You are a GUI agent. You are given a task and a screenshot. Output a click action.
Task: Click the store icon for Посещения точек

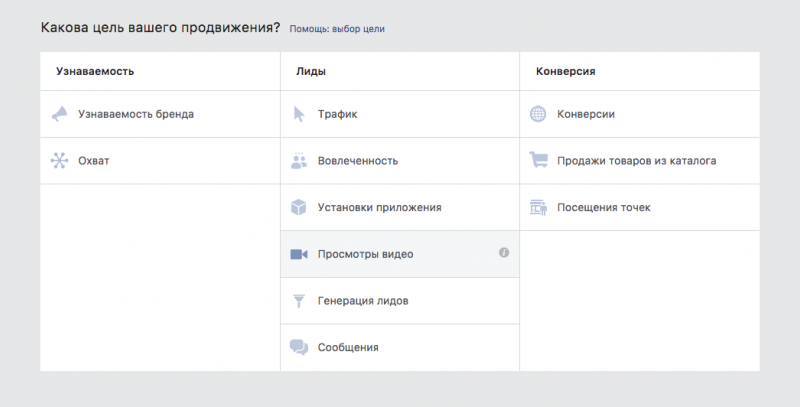pyautogui.click(x=538, y=207)
